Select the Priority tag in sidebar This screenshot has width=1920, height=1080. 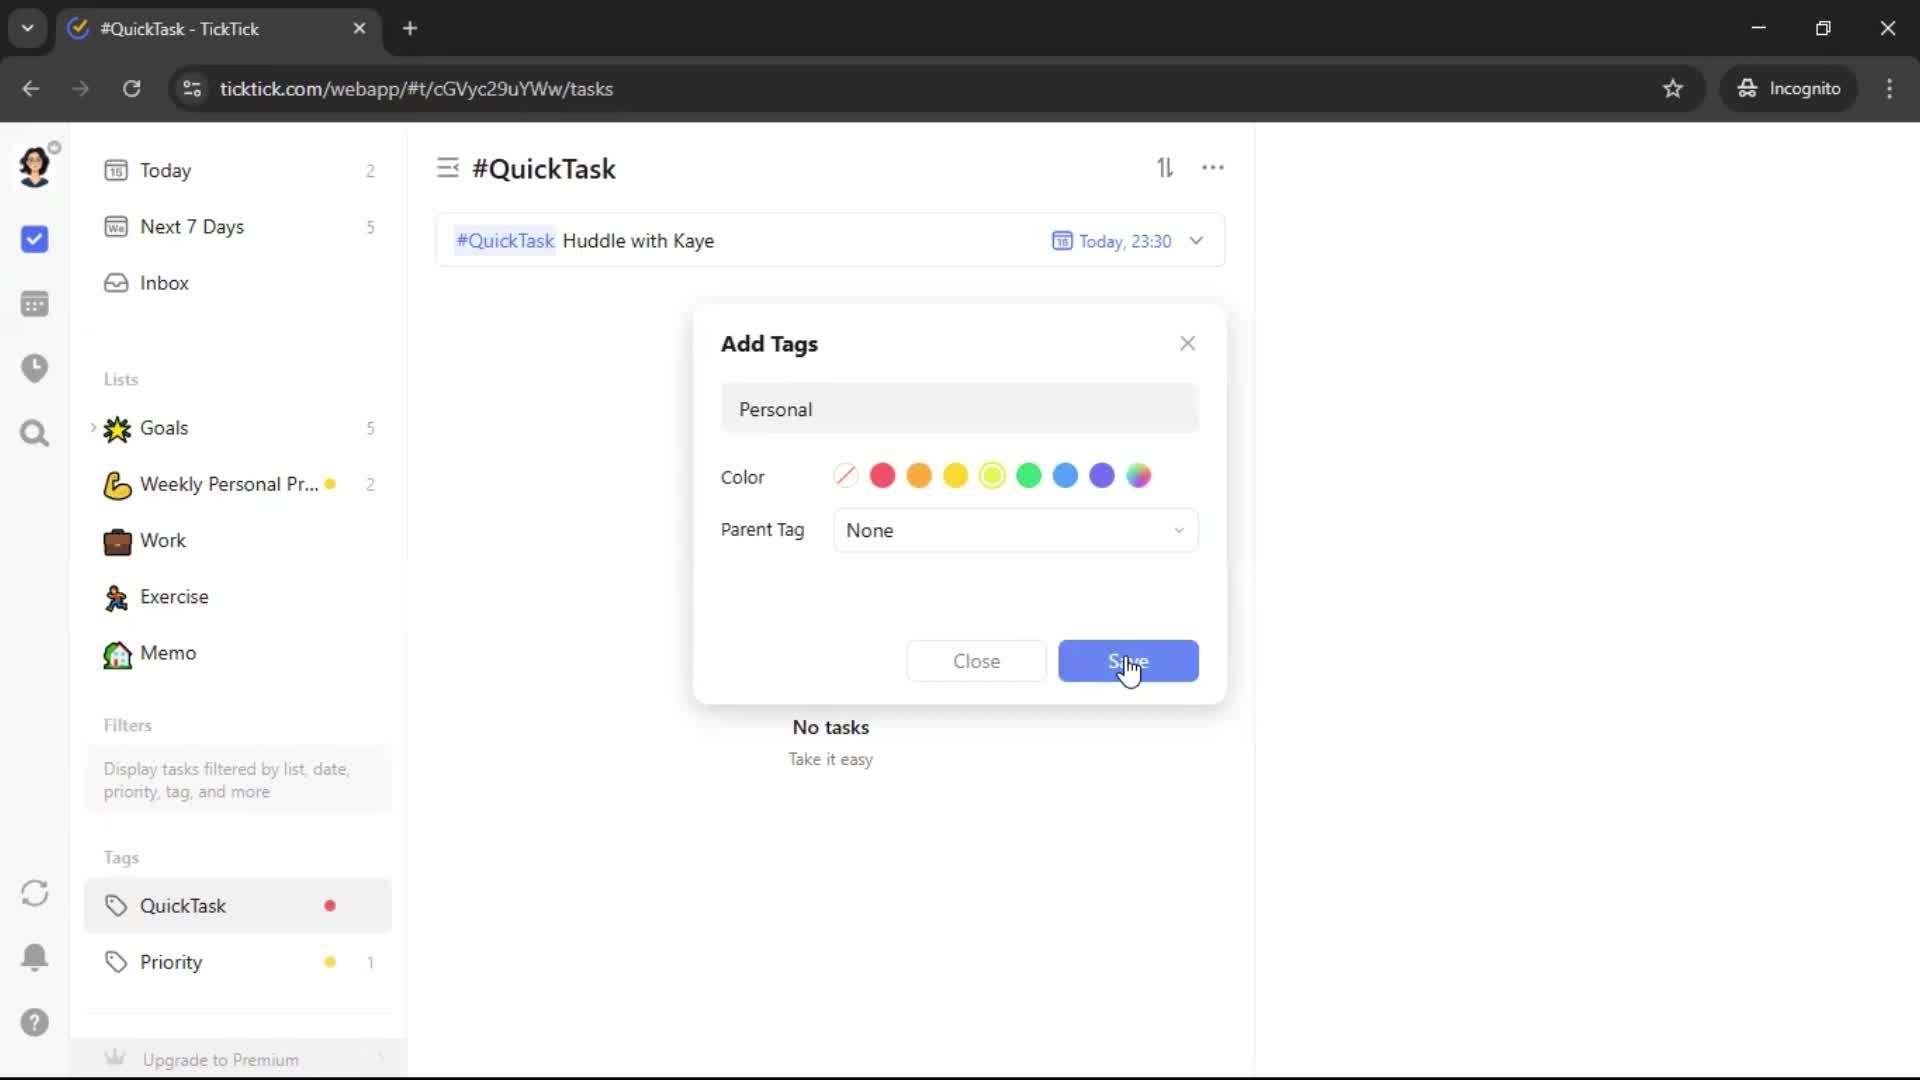pos(171,962)
